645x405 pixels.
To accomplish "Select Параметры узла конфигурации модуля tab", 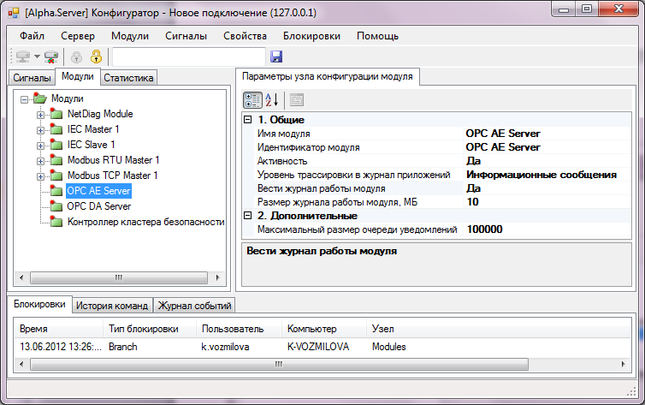I will pyautogui.click(x=327, y=77).
